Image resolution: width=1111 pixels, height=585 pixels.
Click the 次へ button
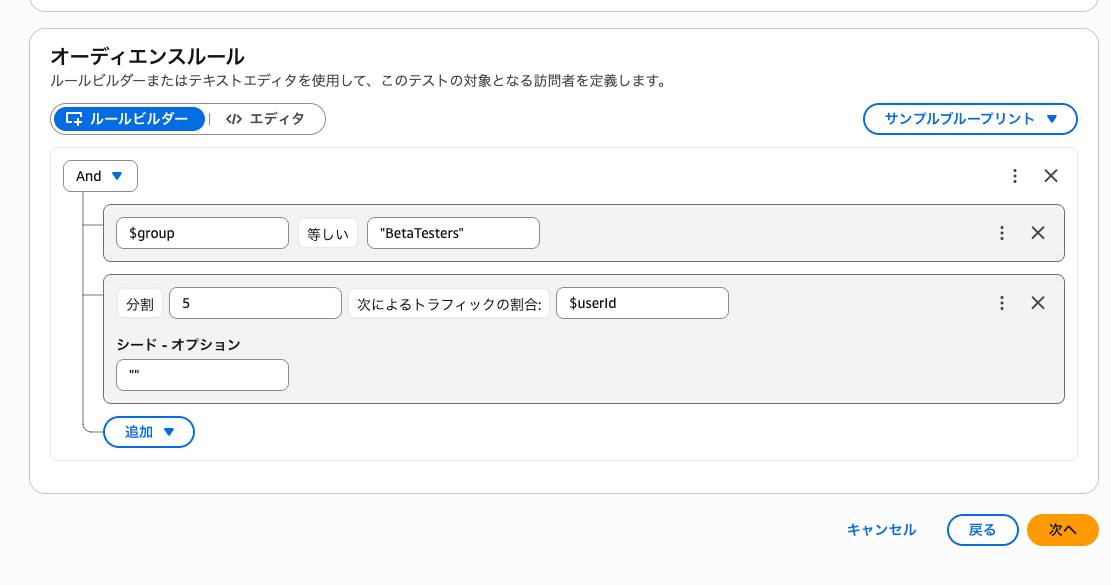coord(1063,530)
